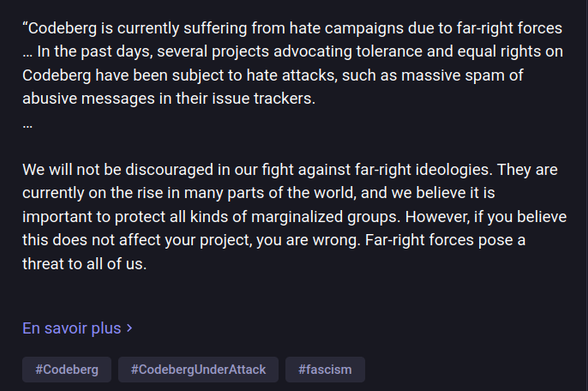The image size is (588, 391).
Task: Click the opening quotation mark before 'Codeberg'
Action: (x=25, y=25)
